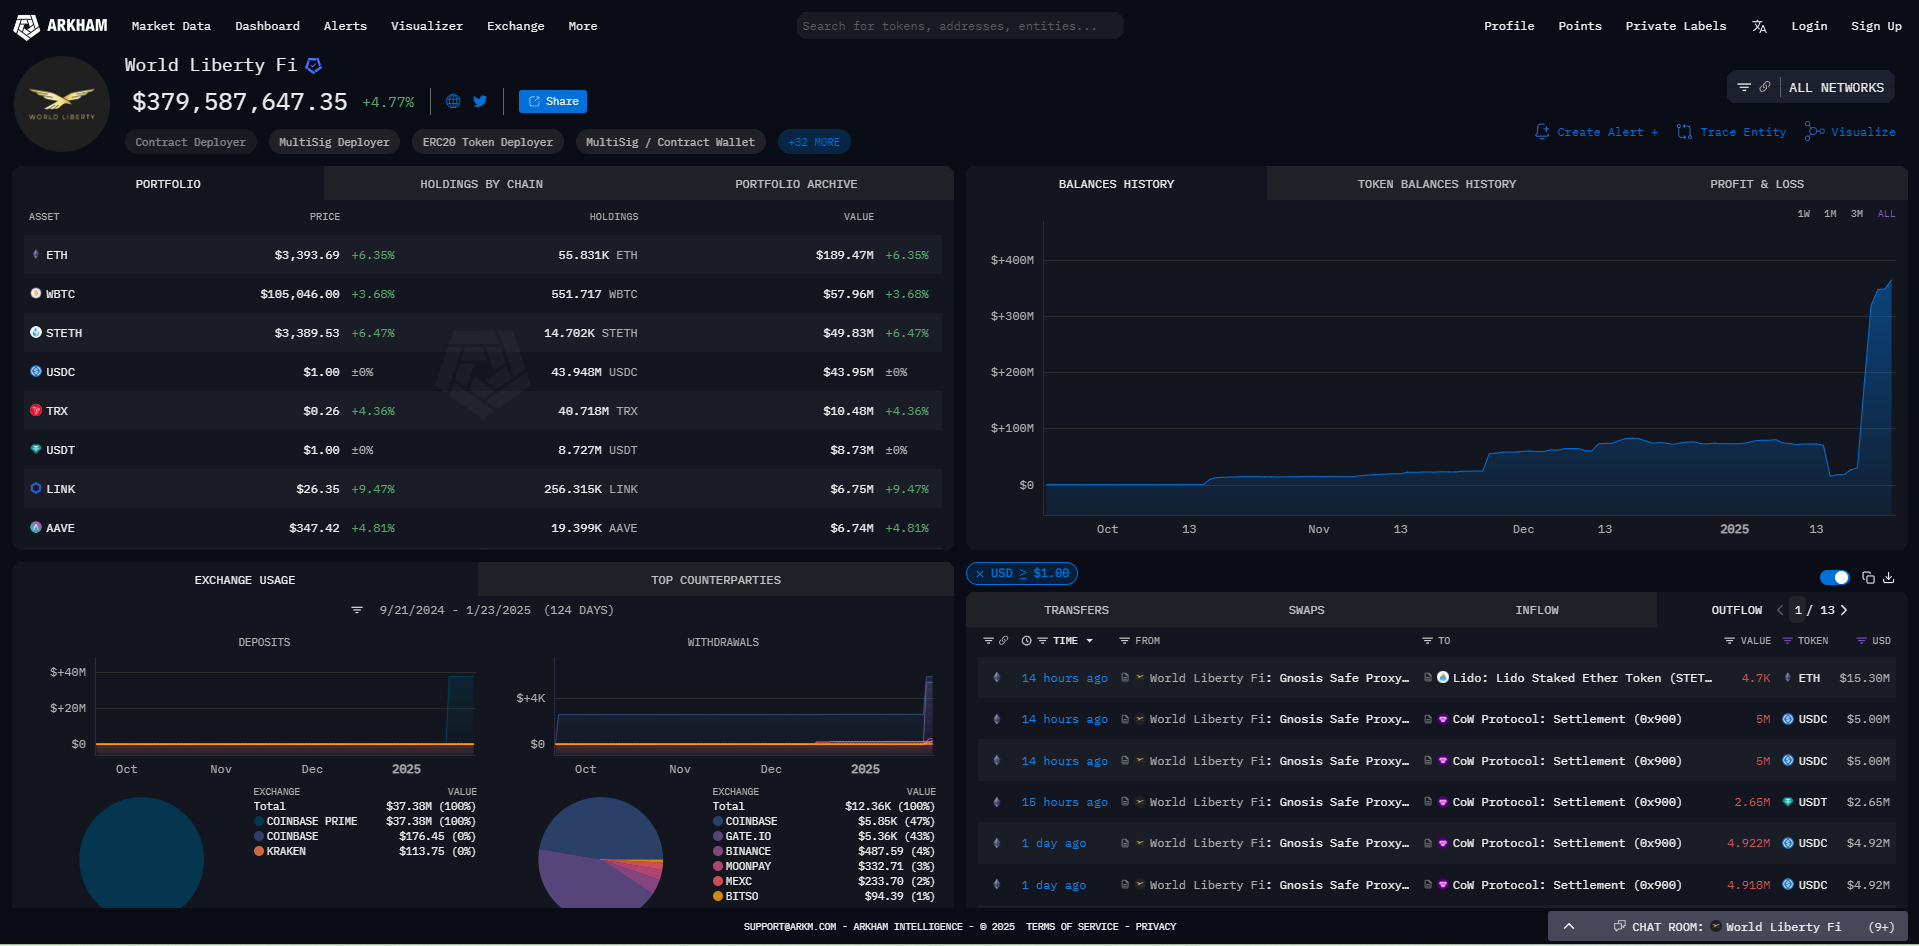Click Trace Entity link
The width and height of the screenshot is (1919, 946).
pos(1732,132)
